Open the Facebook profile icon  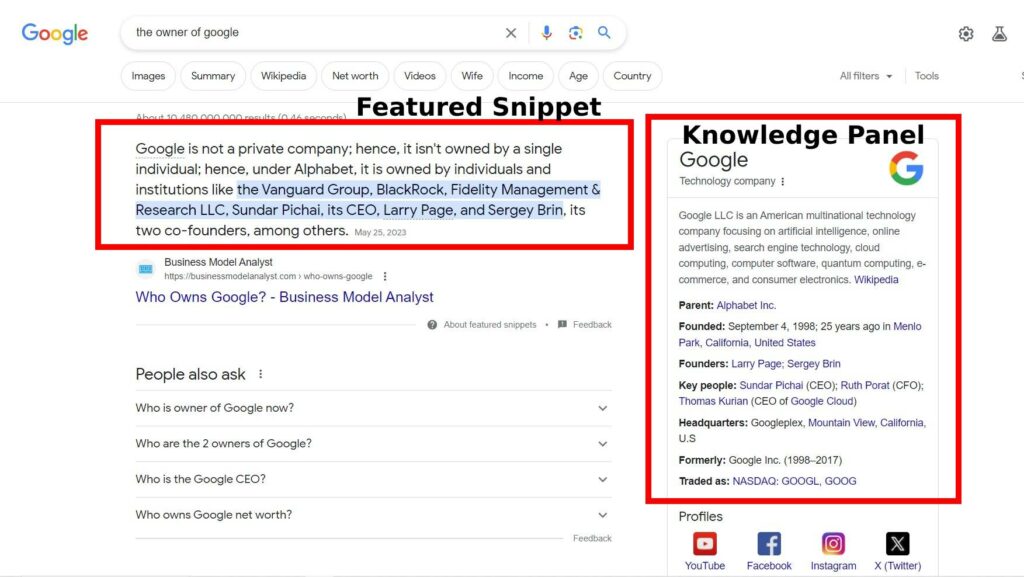click(x=769, y=543)
